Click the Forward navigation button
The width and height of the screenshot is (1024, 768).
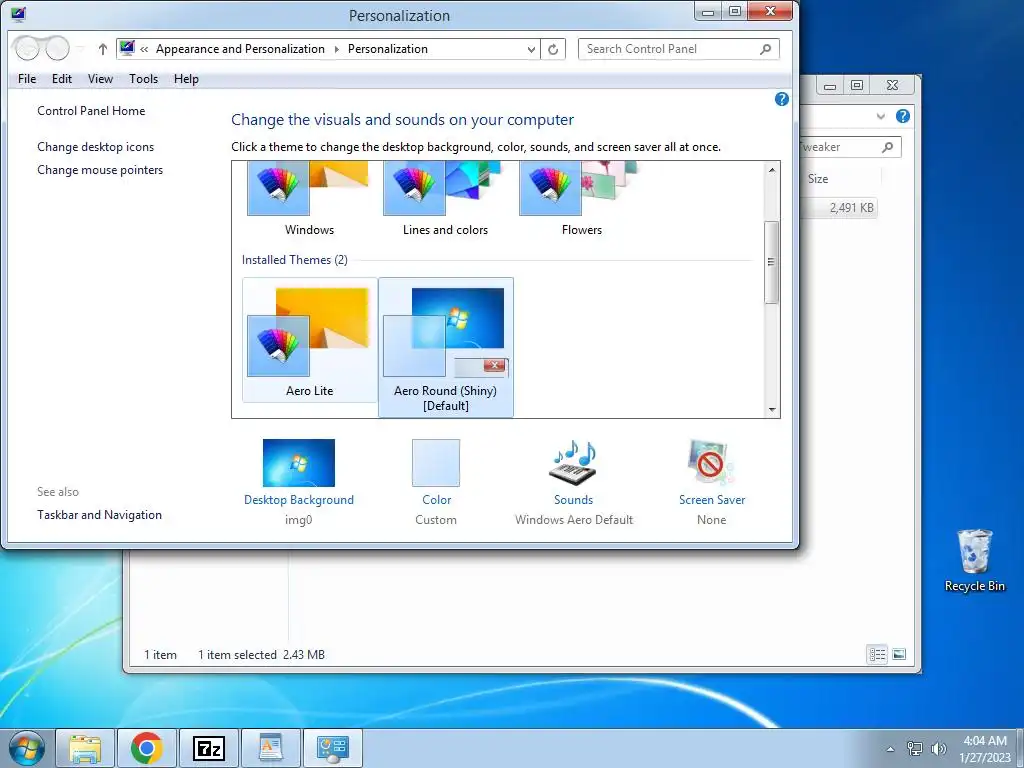click(57, 48)
